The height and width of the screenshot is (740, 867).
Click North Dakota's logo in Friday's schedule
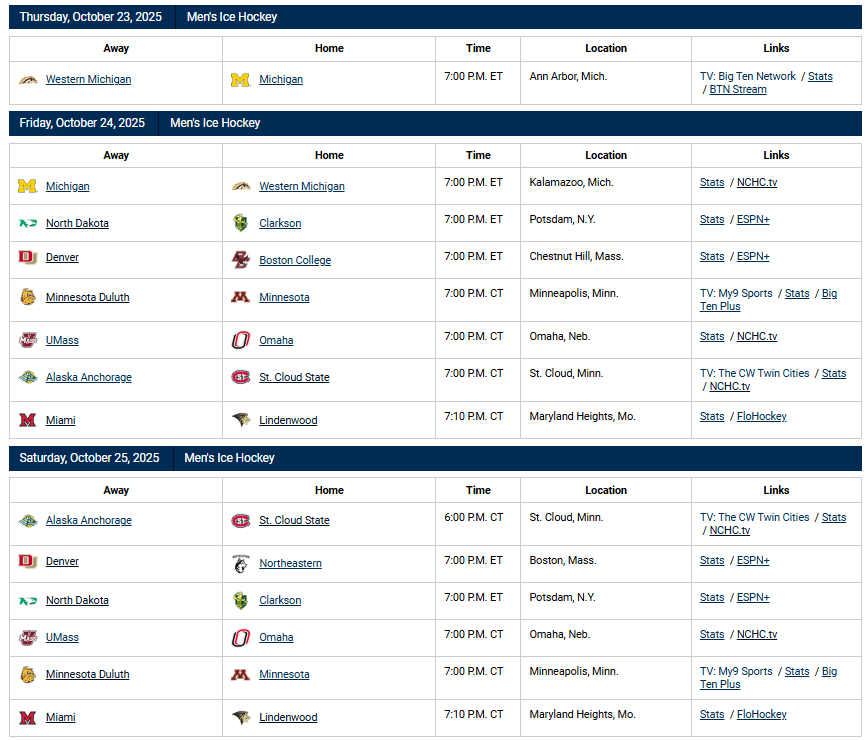point(27,223)
